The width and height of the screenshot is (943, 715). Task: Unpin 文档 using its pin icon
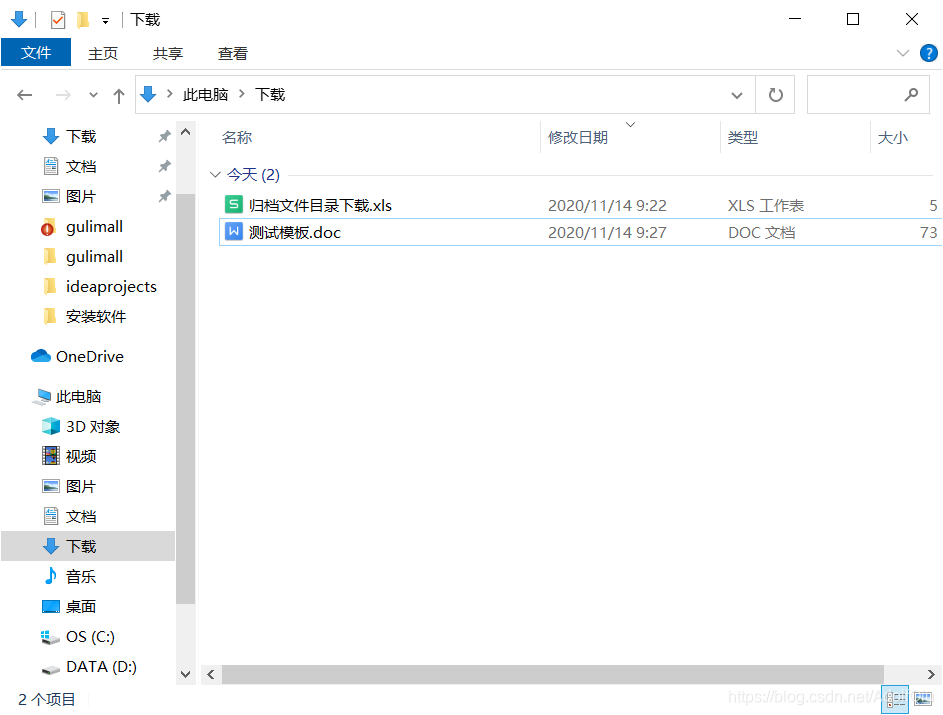pyautogui.click(x=164, y=167)
